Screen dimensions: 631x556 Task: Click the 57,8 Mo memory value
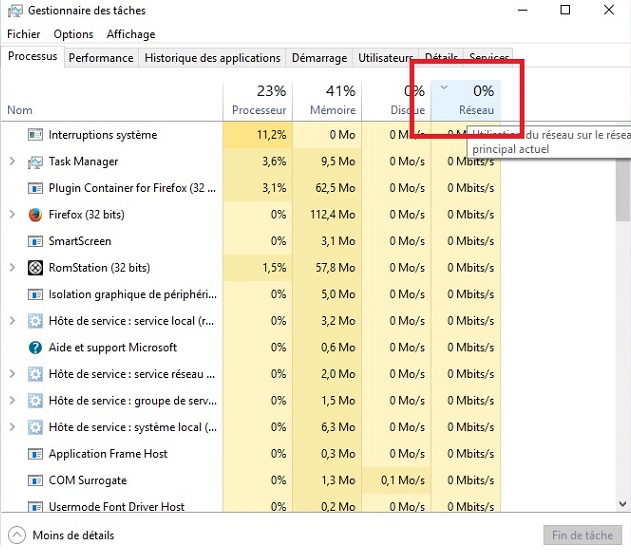click(335, 268)
